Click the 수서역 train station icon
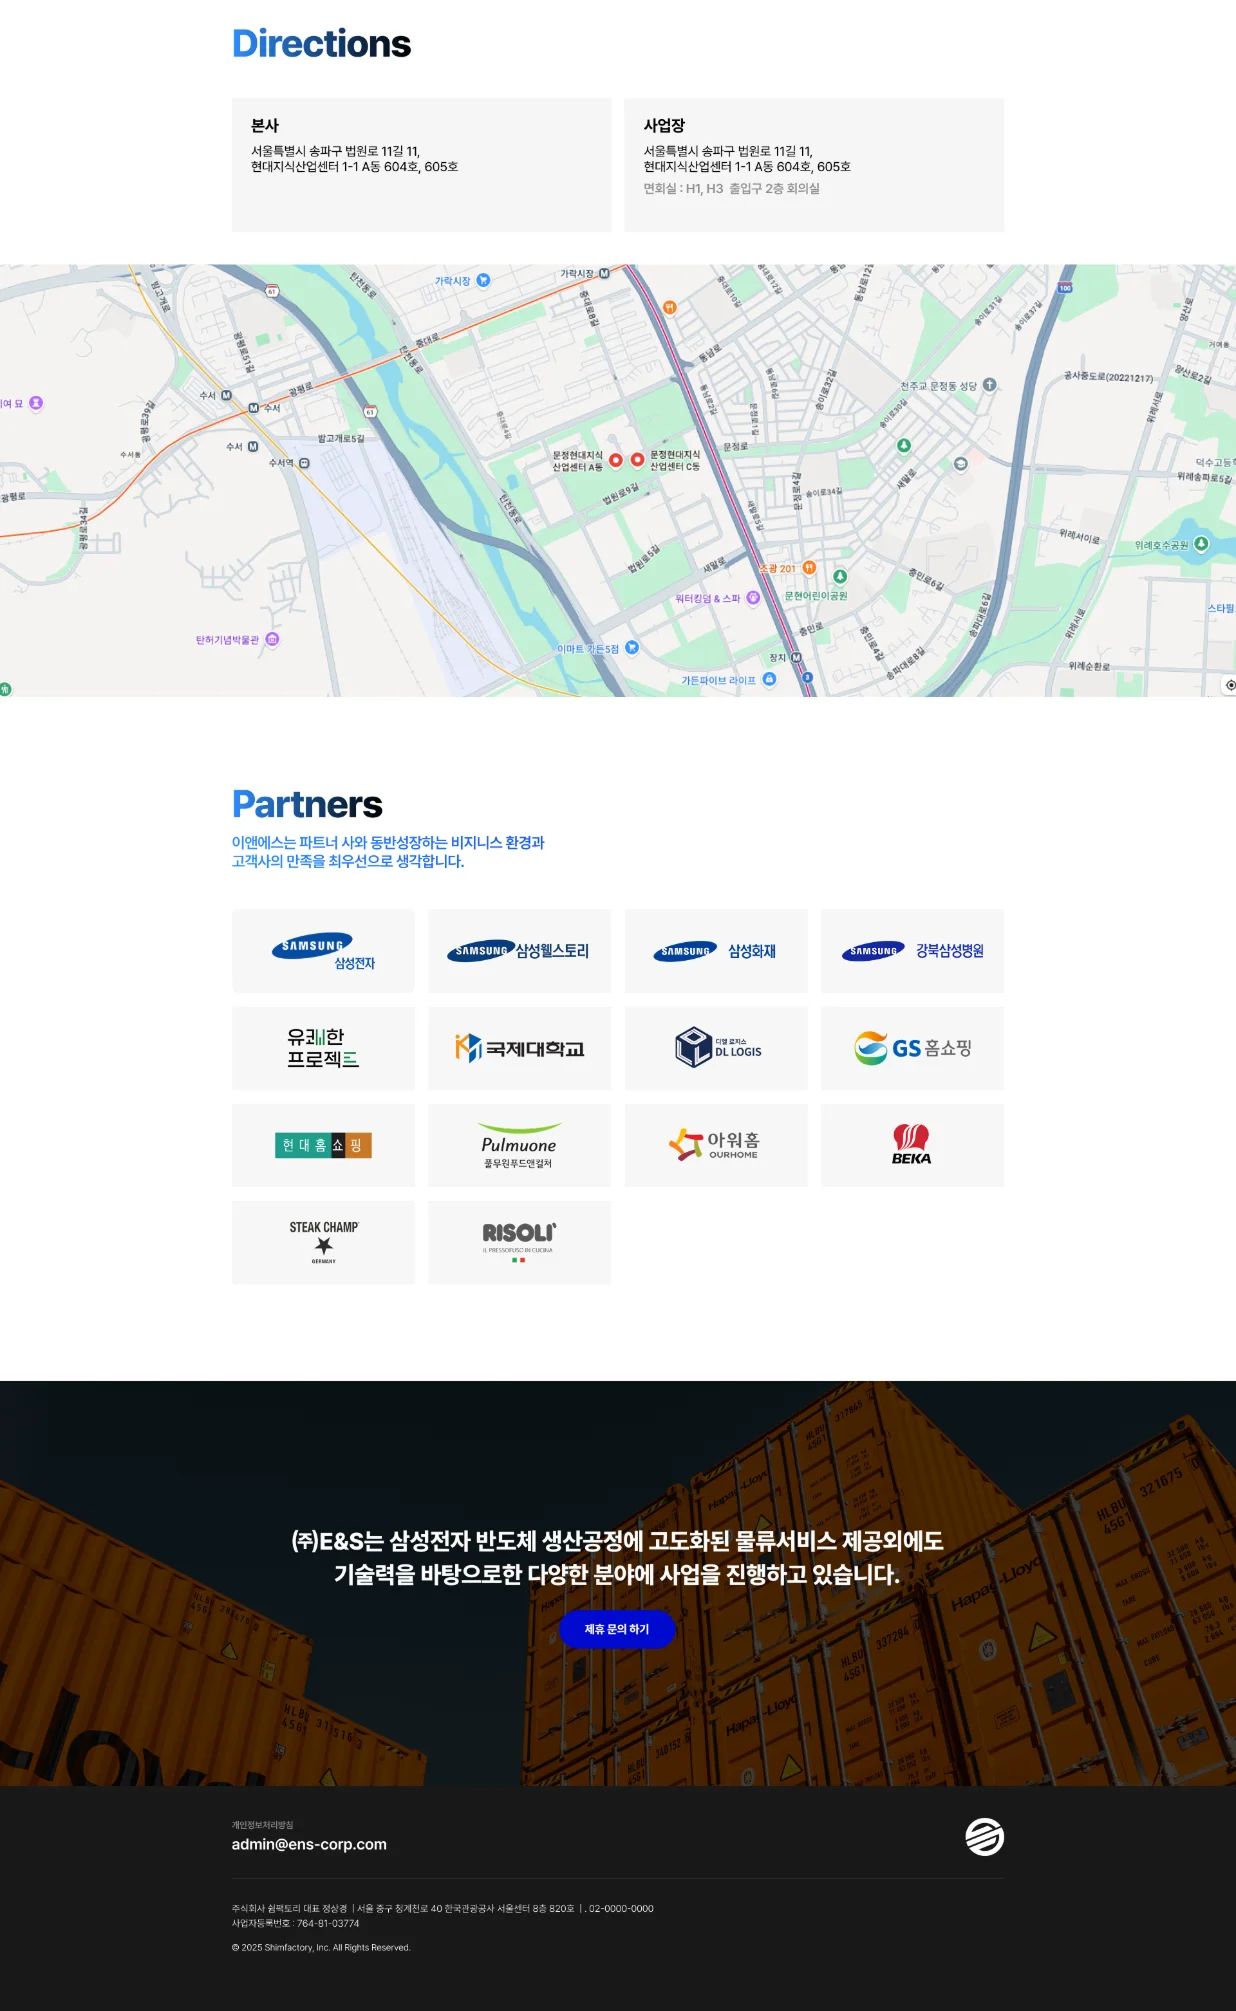The image size is (1236, 2011). (x=304, y=463)
